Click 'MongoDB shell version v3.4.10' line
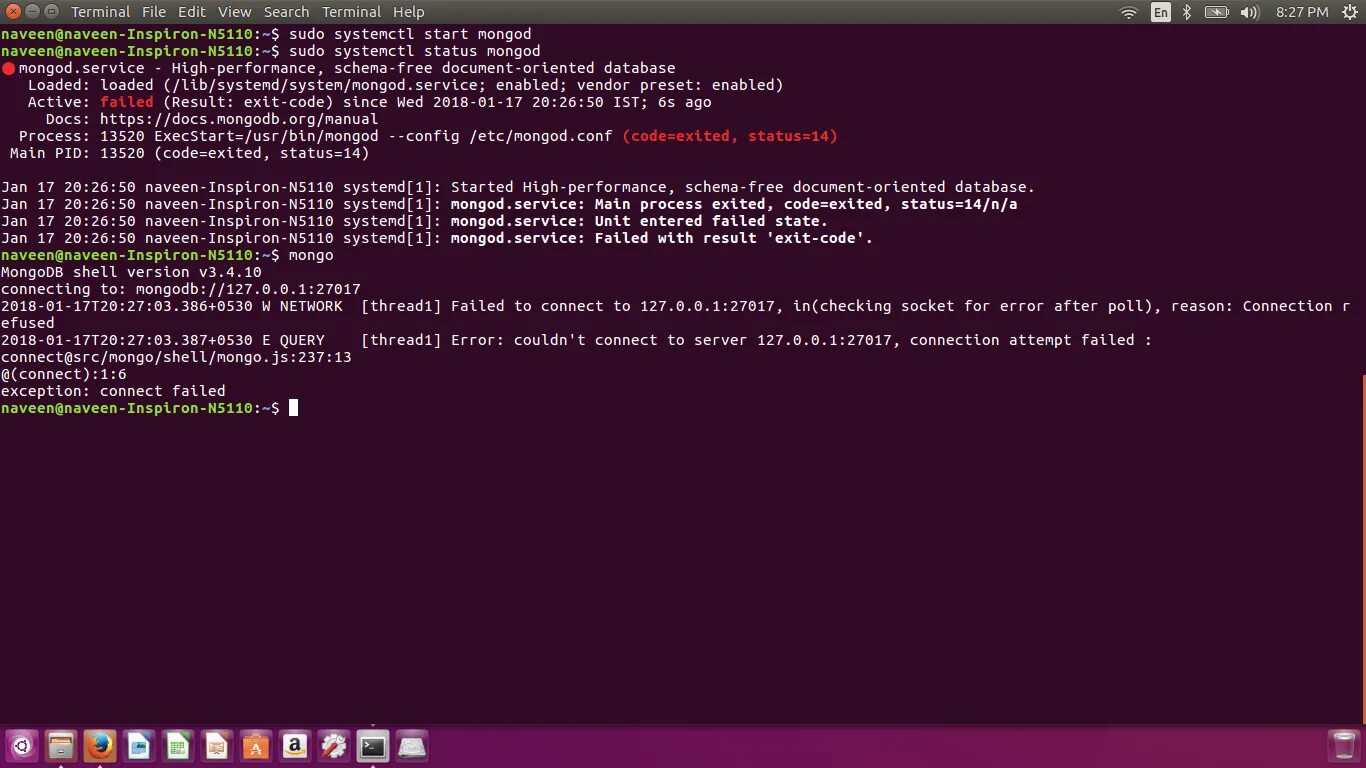The height and width of the screenshot is (768, 1366). (x=131, y=272)
